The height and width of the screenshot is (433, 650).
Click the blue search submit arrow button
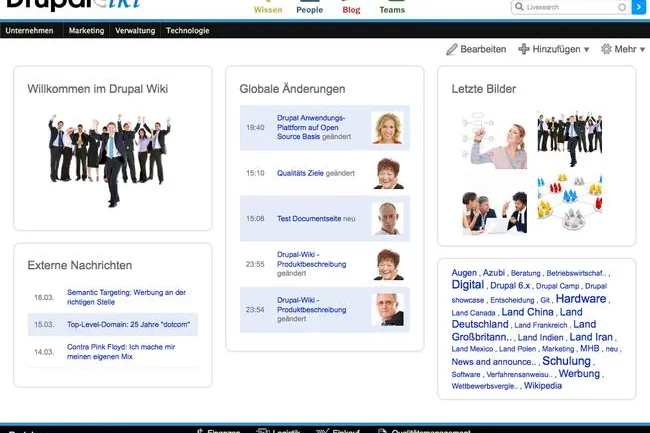(x=638, y=7)
